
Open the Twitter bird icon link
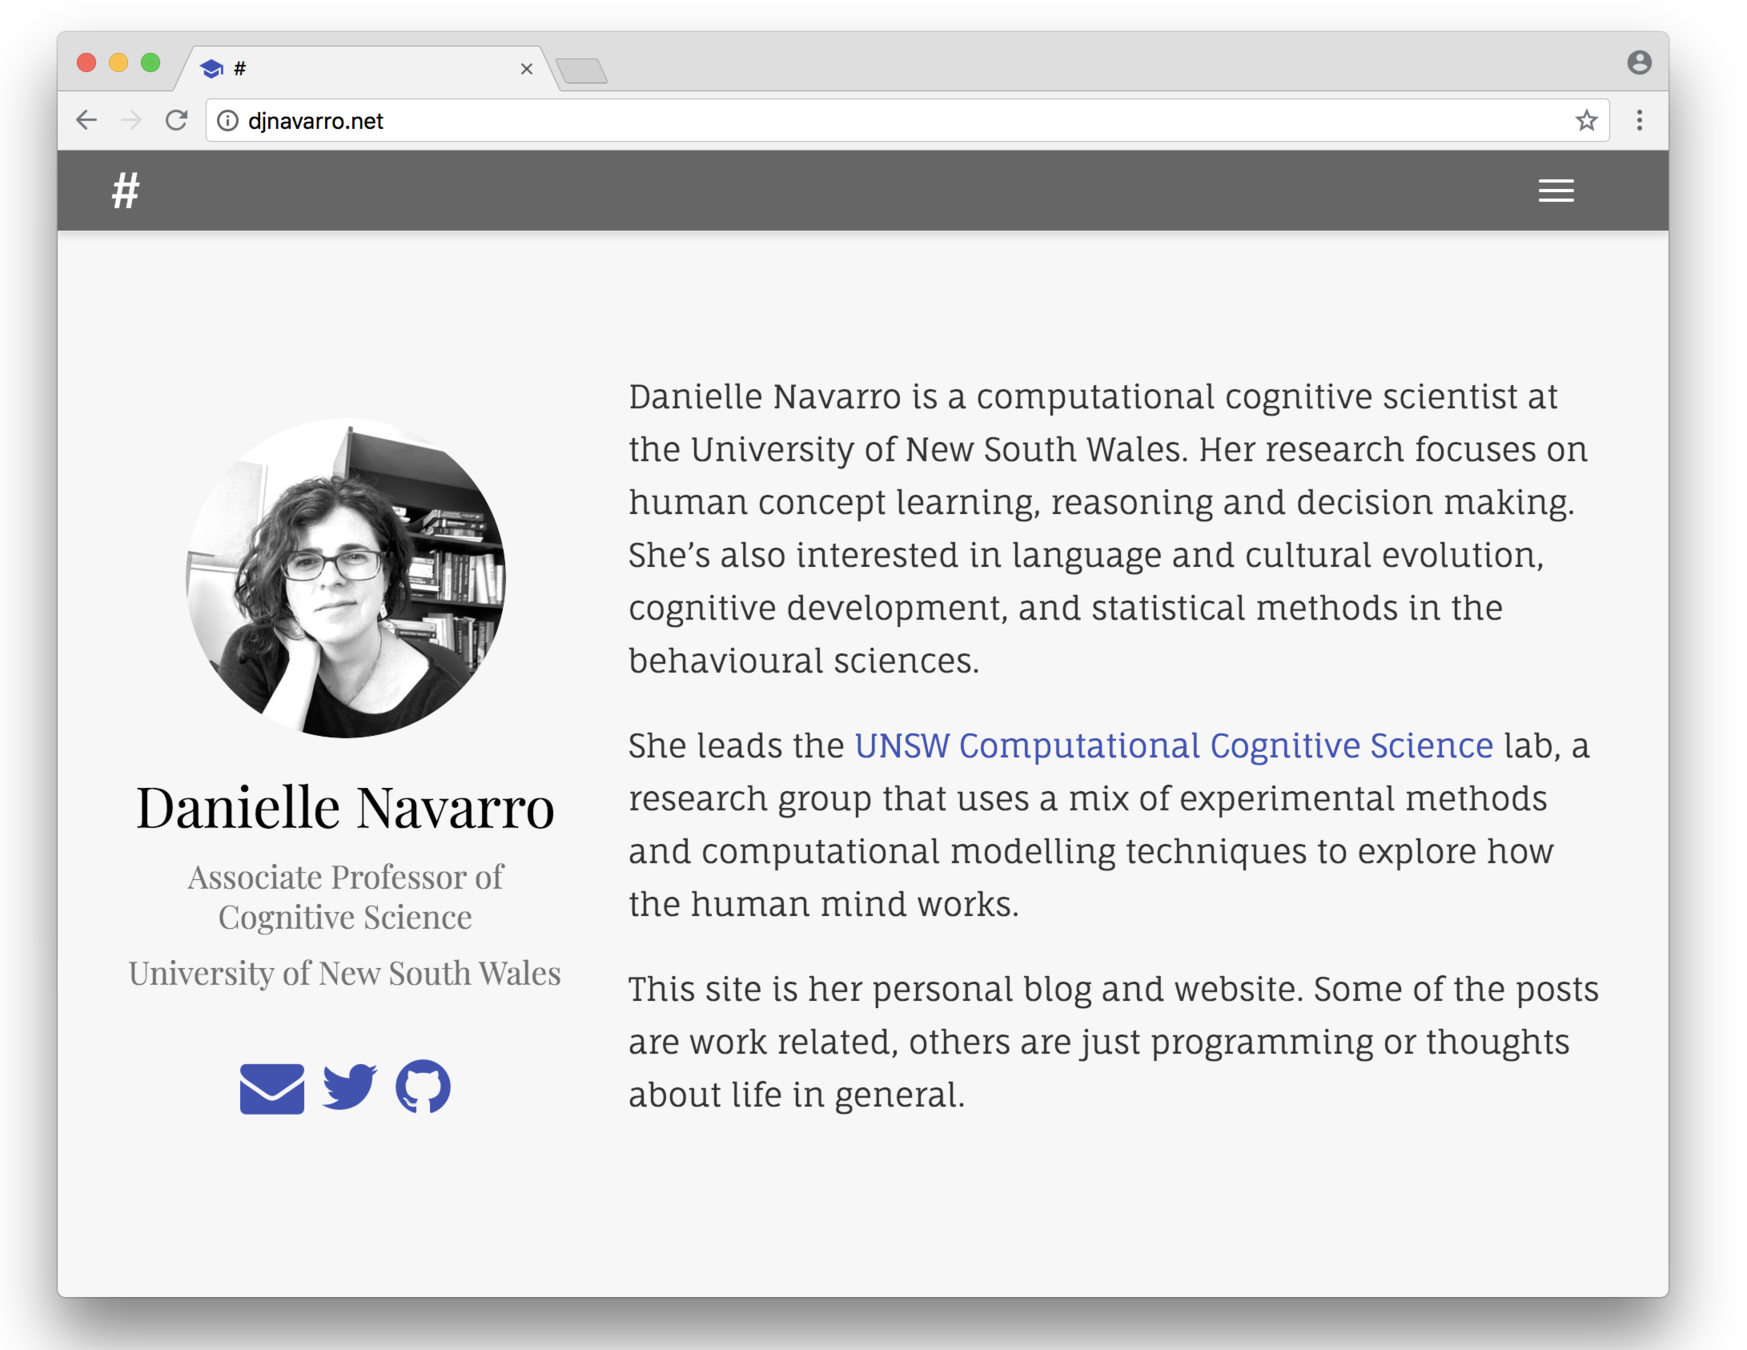pos(350,1087)
